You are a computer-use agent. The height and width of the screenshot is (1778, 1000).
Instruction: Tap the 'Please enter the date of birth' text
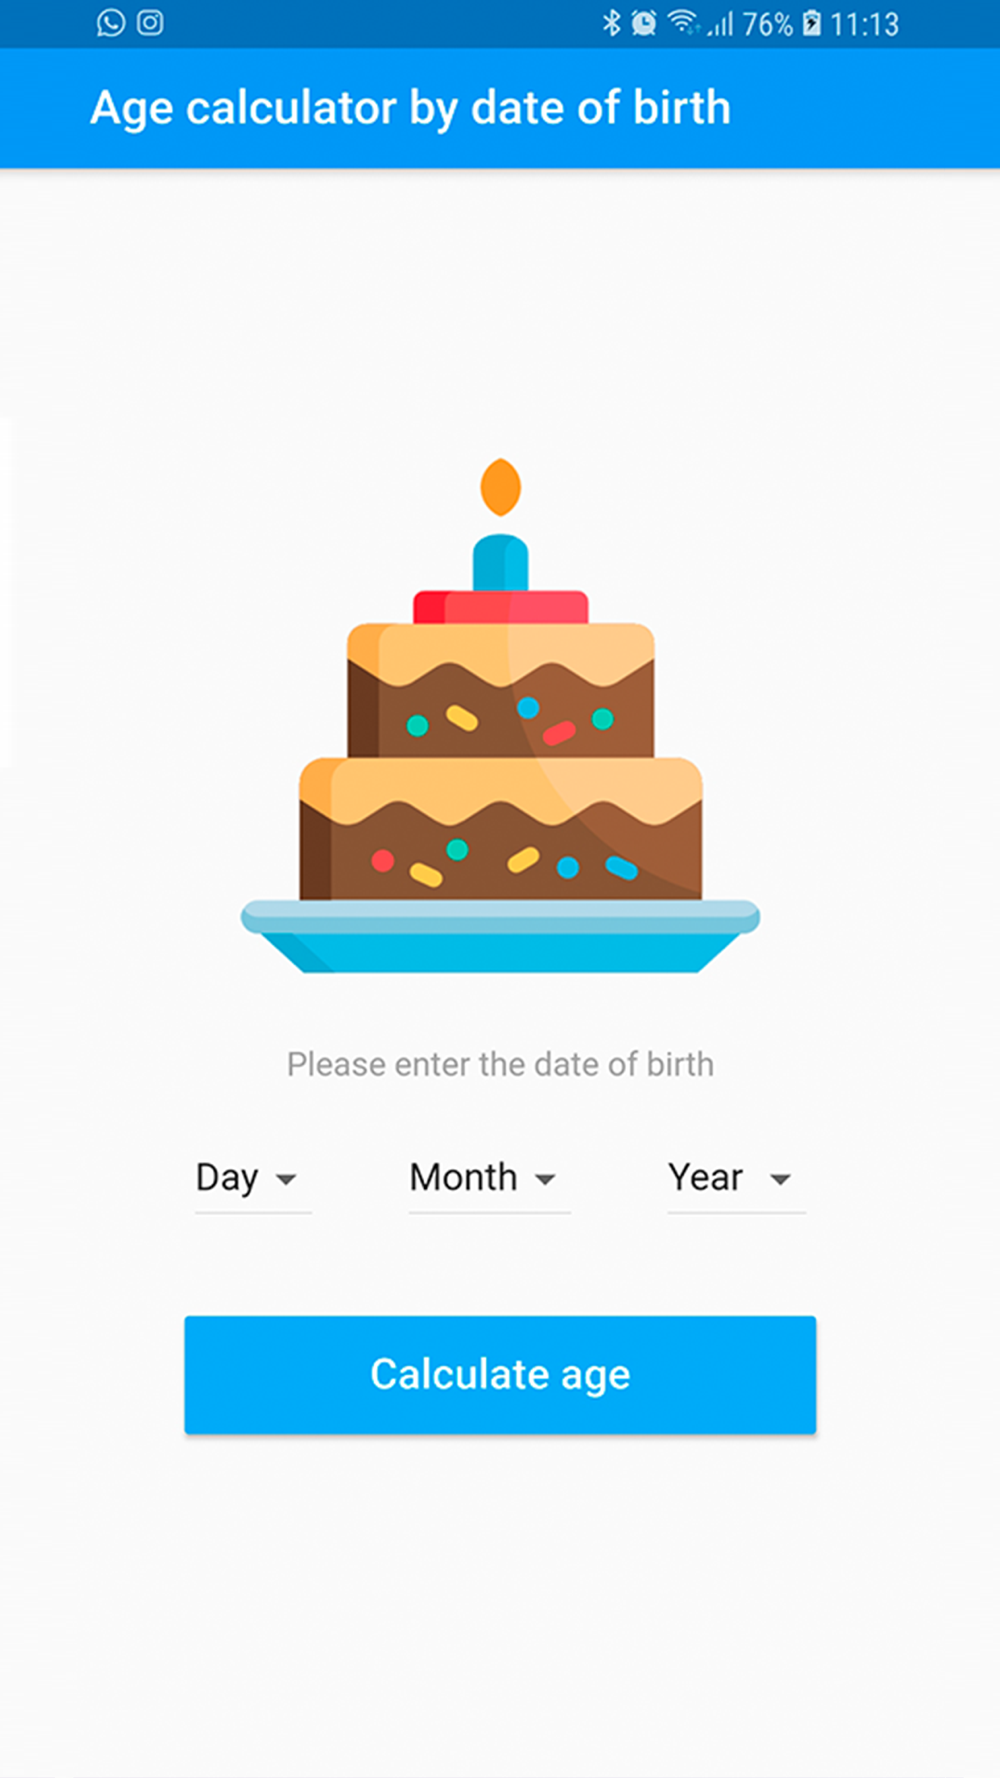tap(500, 1064)
